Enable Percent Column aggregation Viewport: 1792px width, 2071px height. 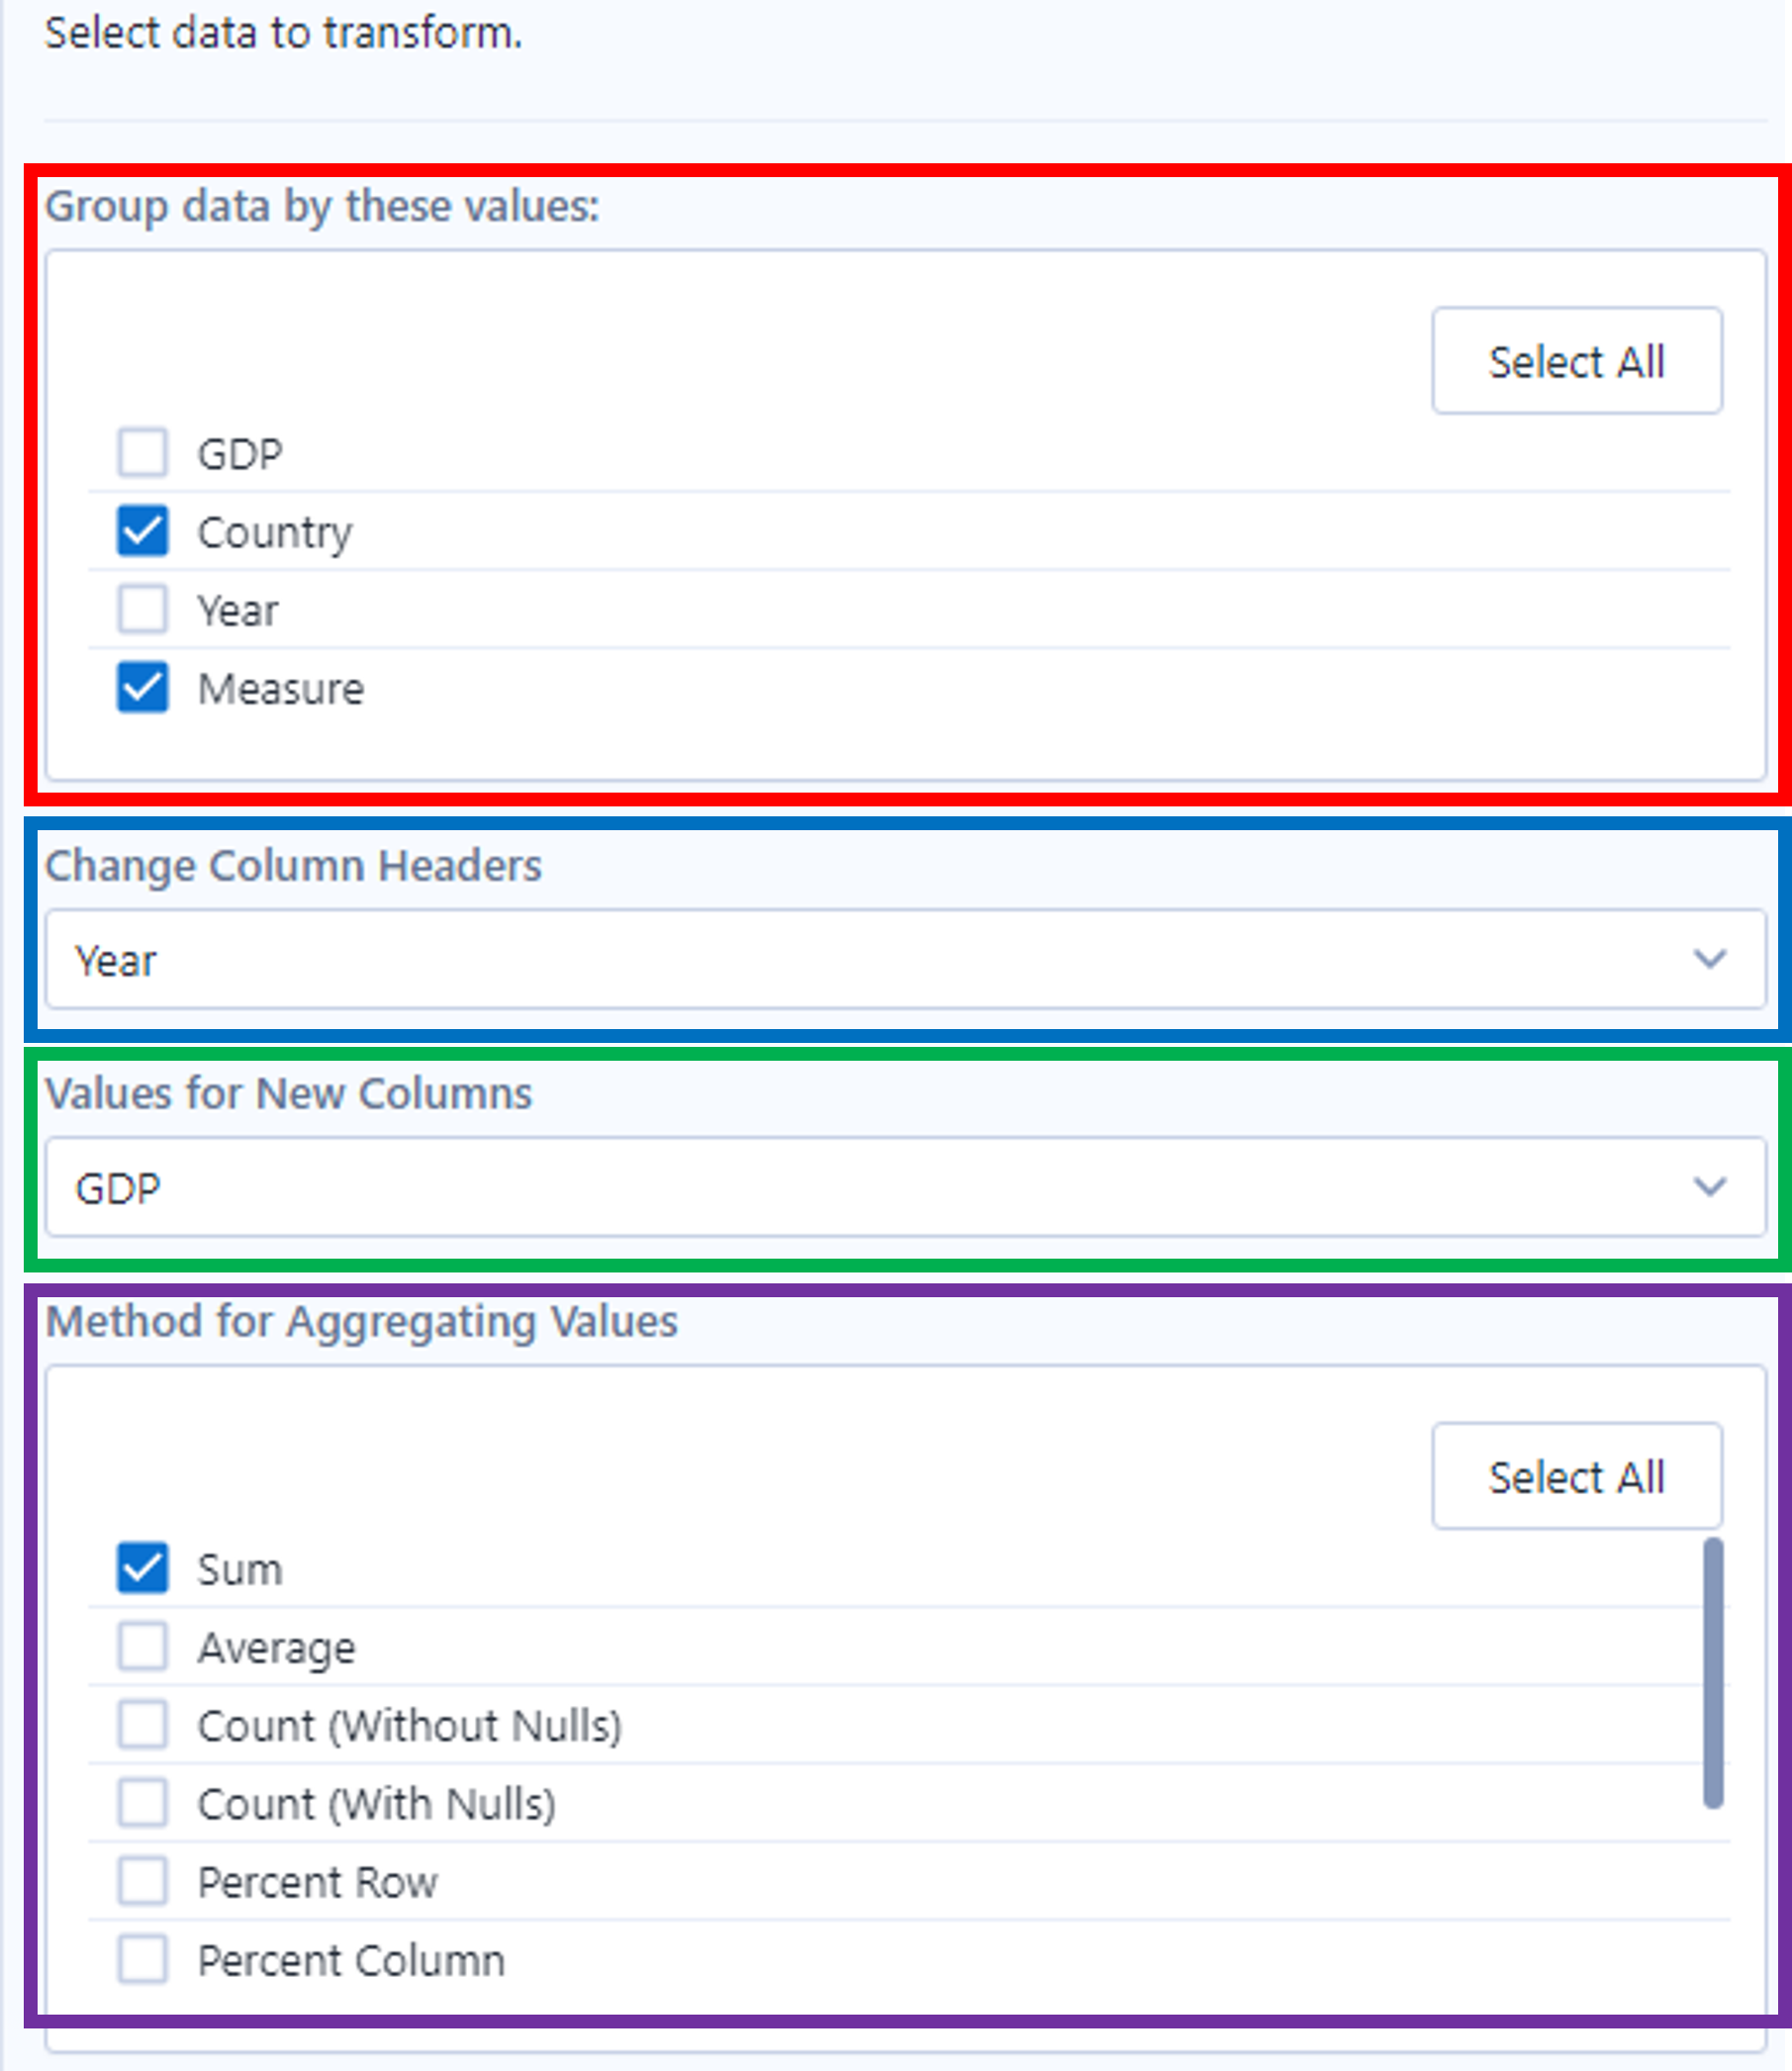click(x=142, y=1959)
